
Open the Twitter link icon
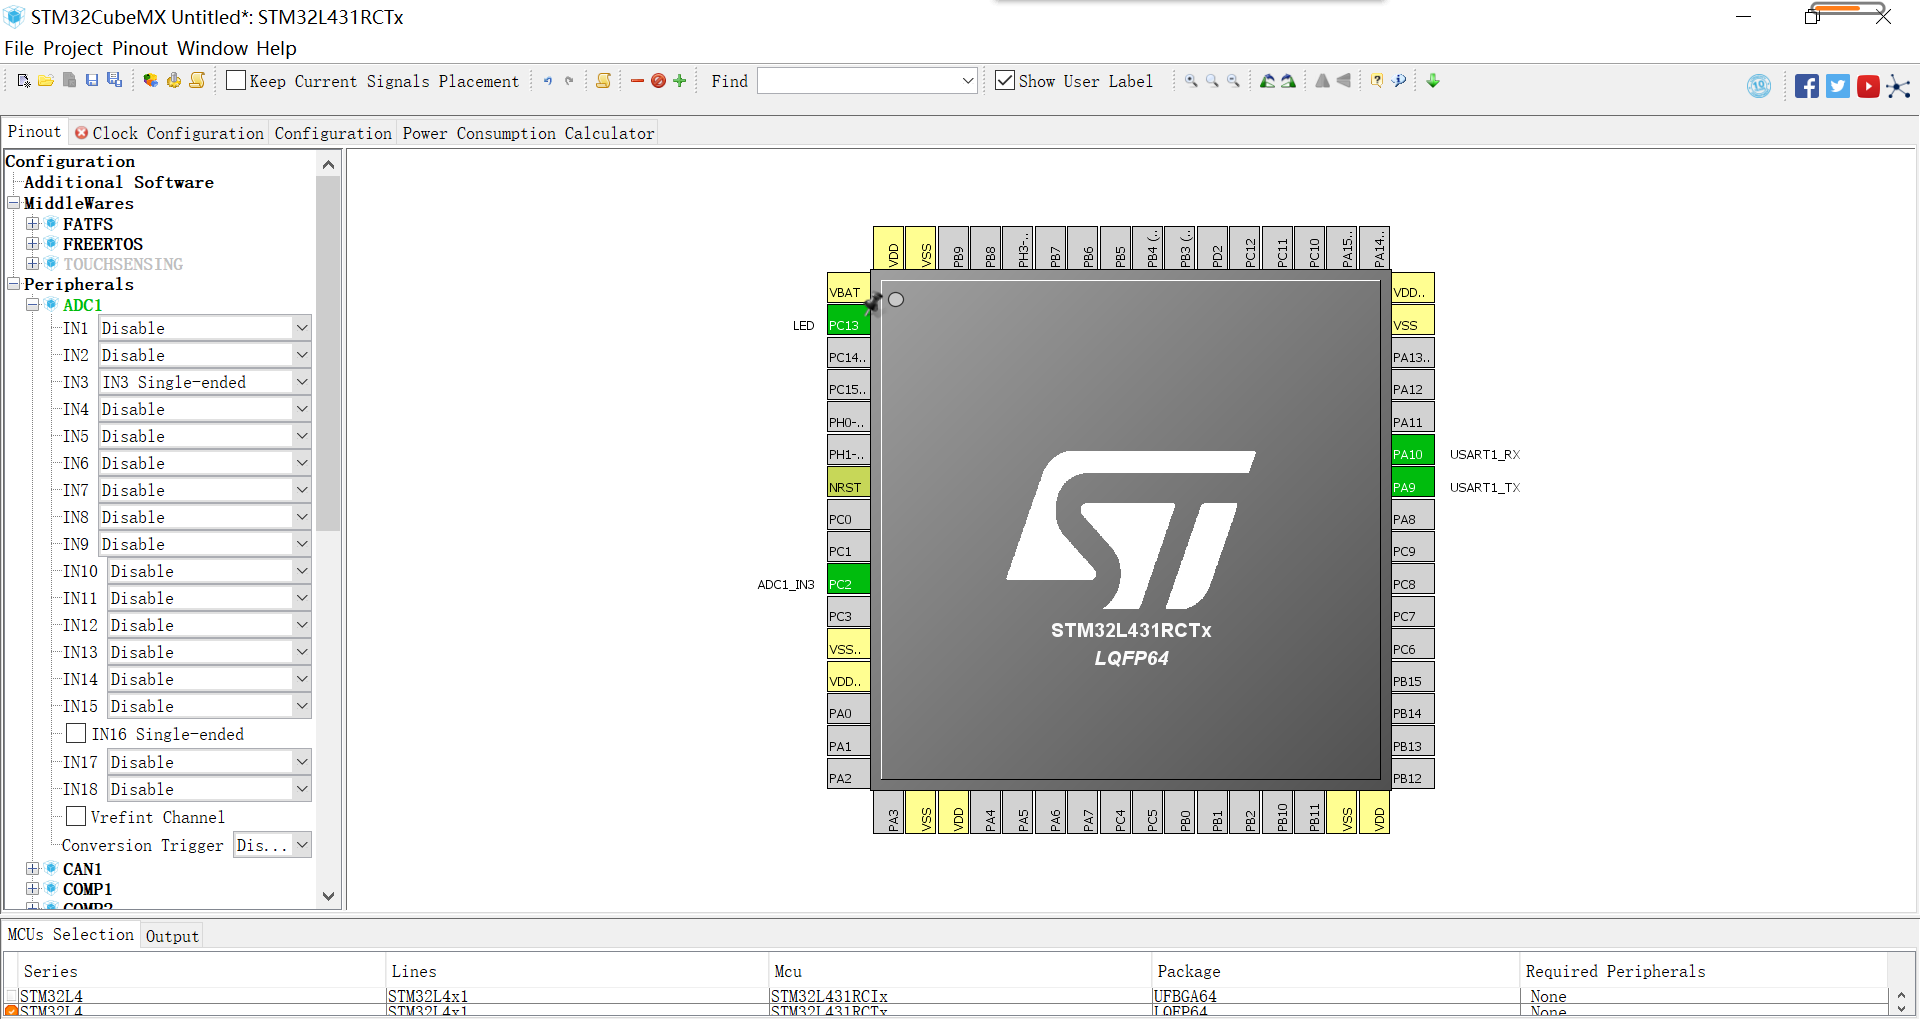pos(1838,86)
